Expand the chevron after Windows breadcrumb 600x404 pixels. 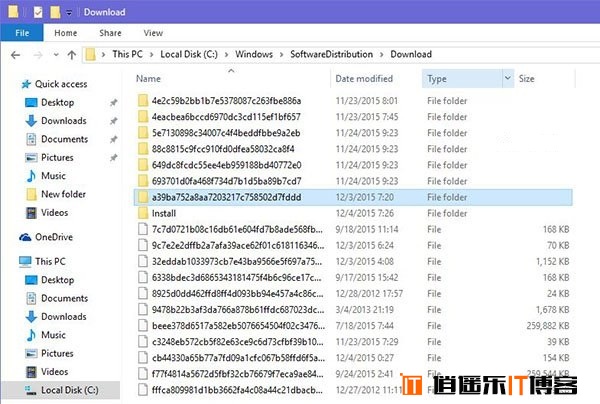point(282,55)
